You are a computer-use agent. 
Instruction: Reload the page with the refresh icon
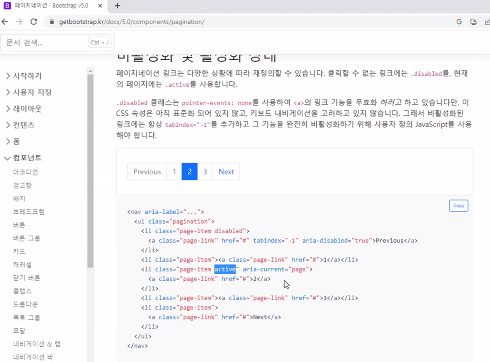click(34, 22)
